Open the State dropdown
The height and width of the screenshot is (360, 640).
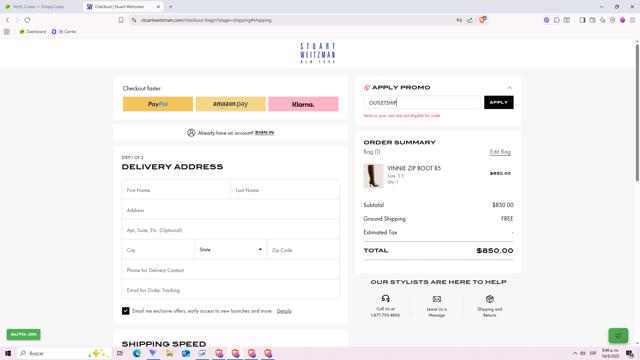[231, 250]
